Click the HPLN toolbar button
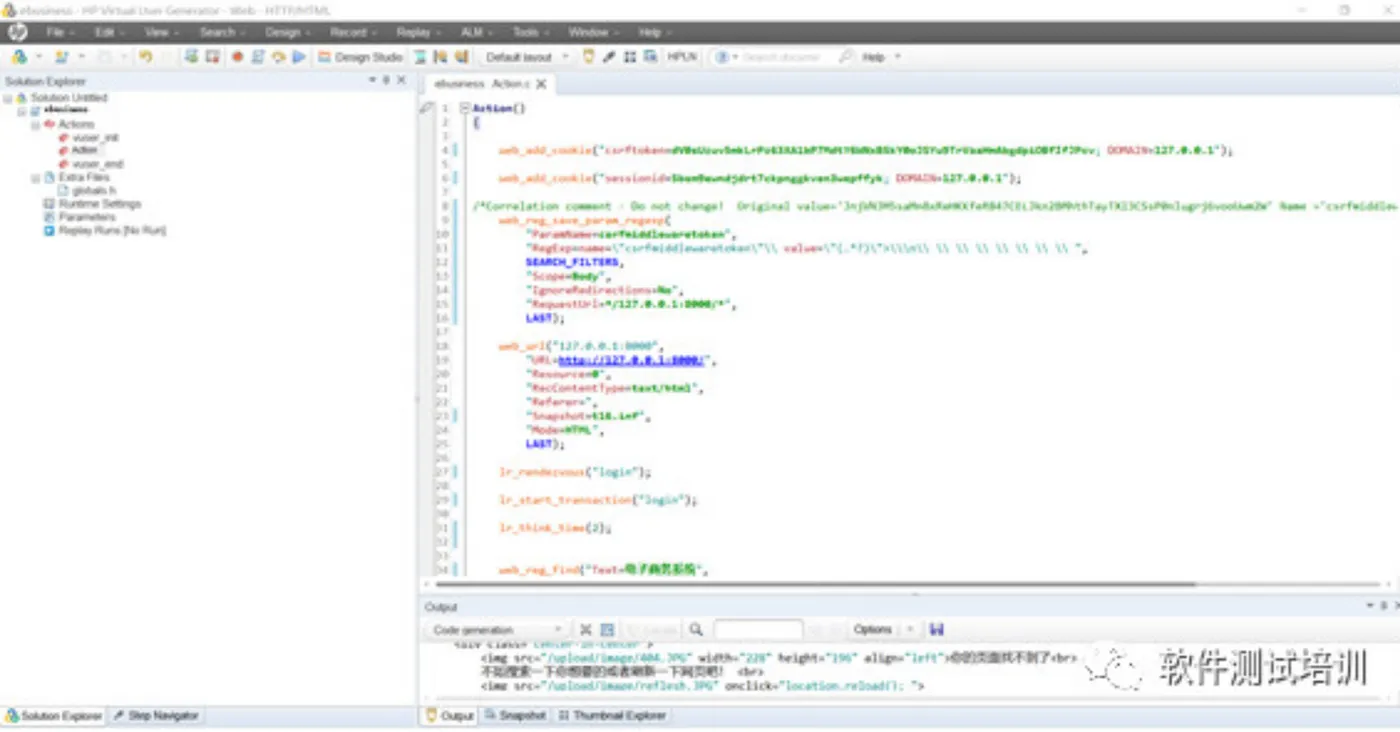 click(x=682, y=57)
